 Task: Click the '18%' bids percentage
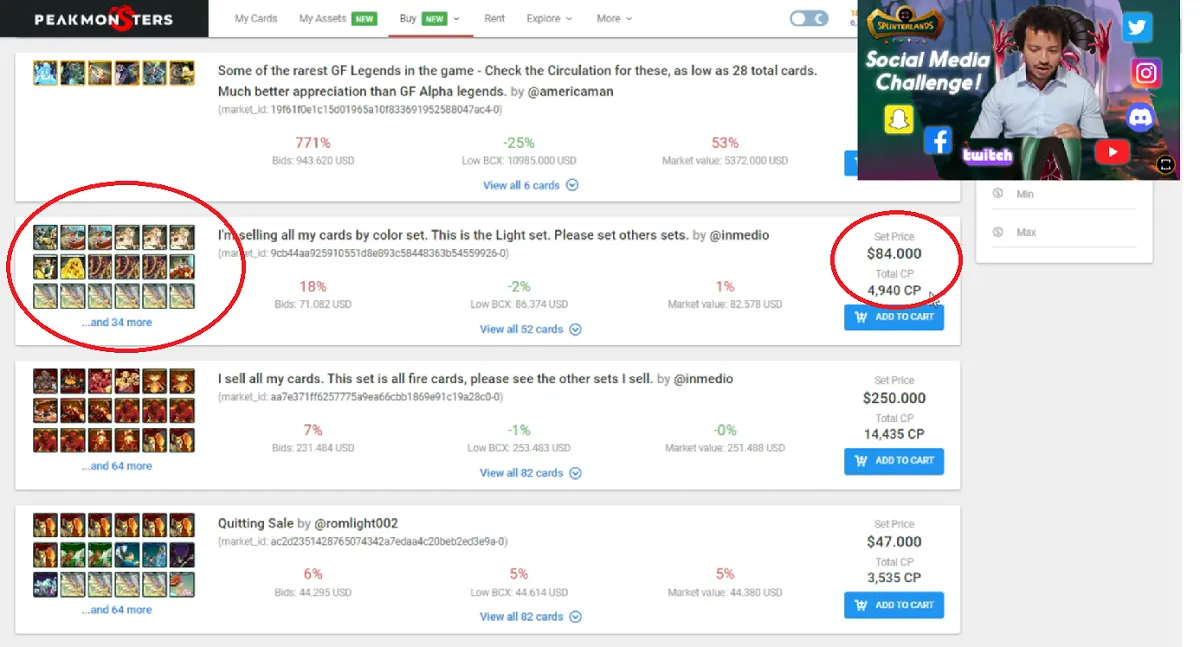pos(313,287)
